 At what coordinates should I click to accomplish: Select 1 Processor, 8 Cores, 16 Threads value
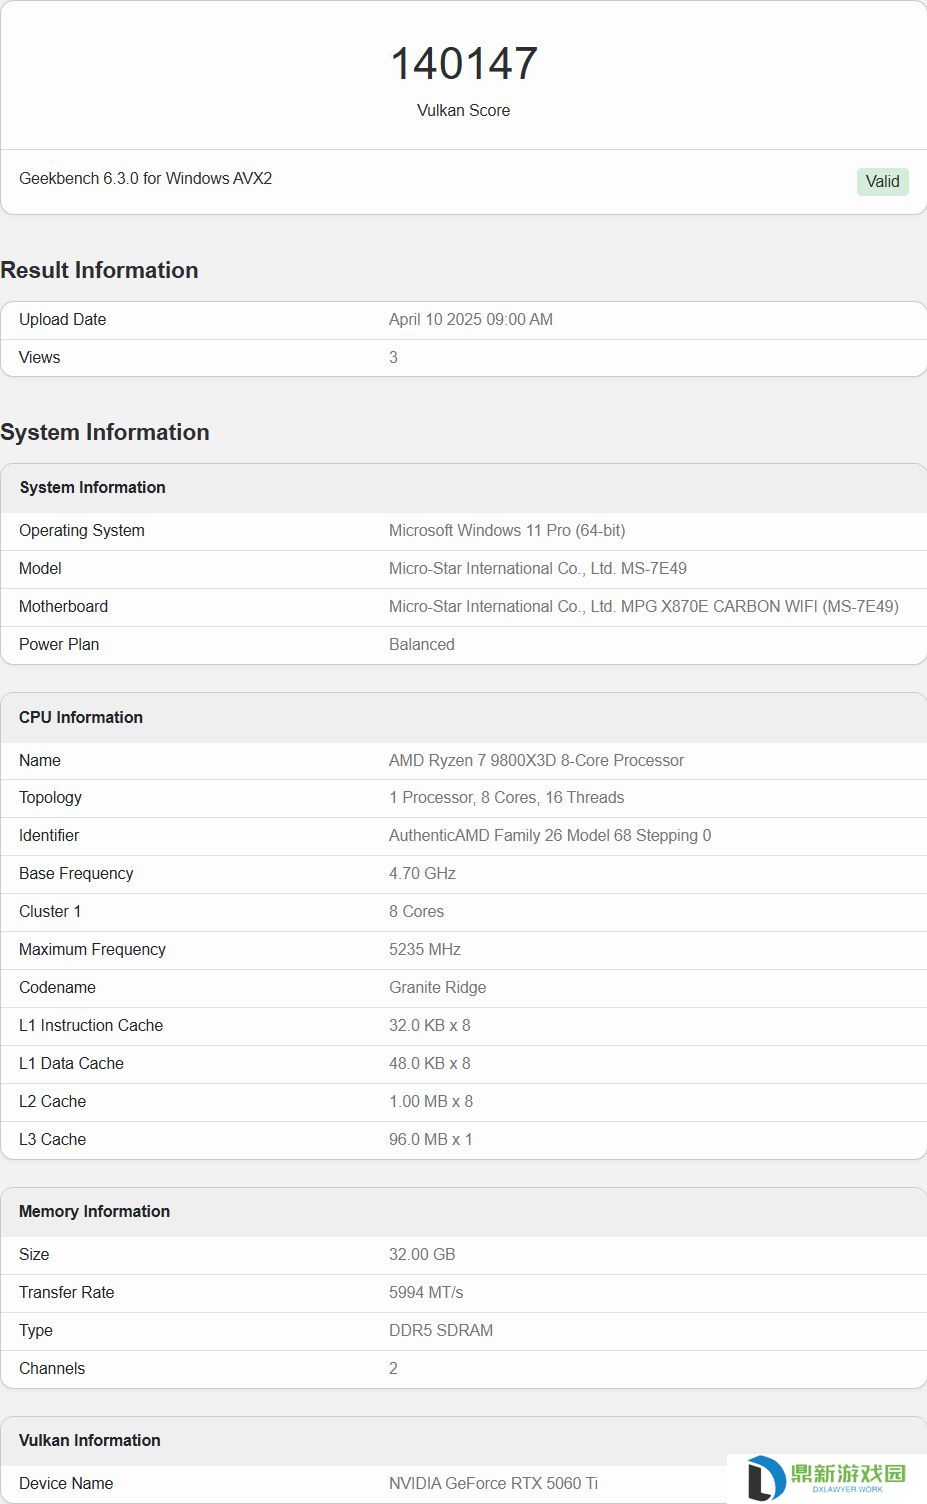point(506,797)
